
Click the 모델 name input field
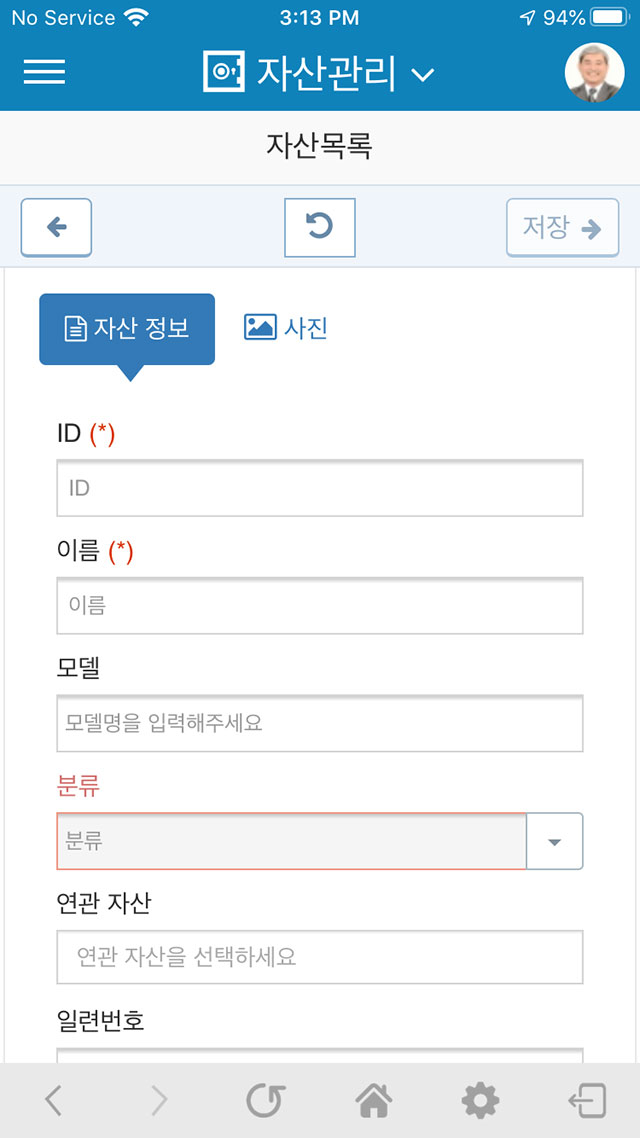click(320, 723)
